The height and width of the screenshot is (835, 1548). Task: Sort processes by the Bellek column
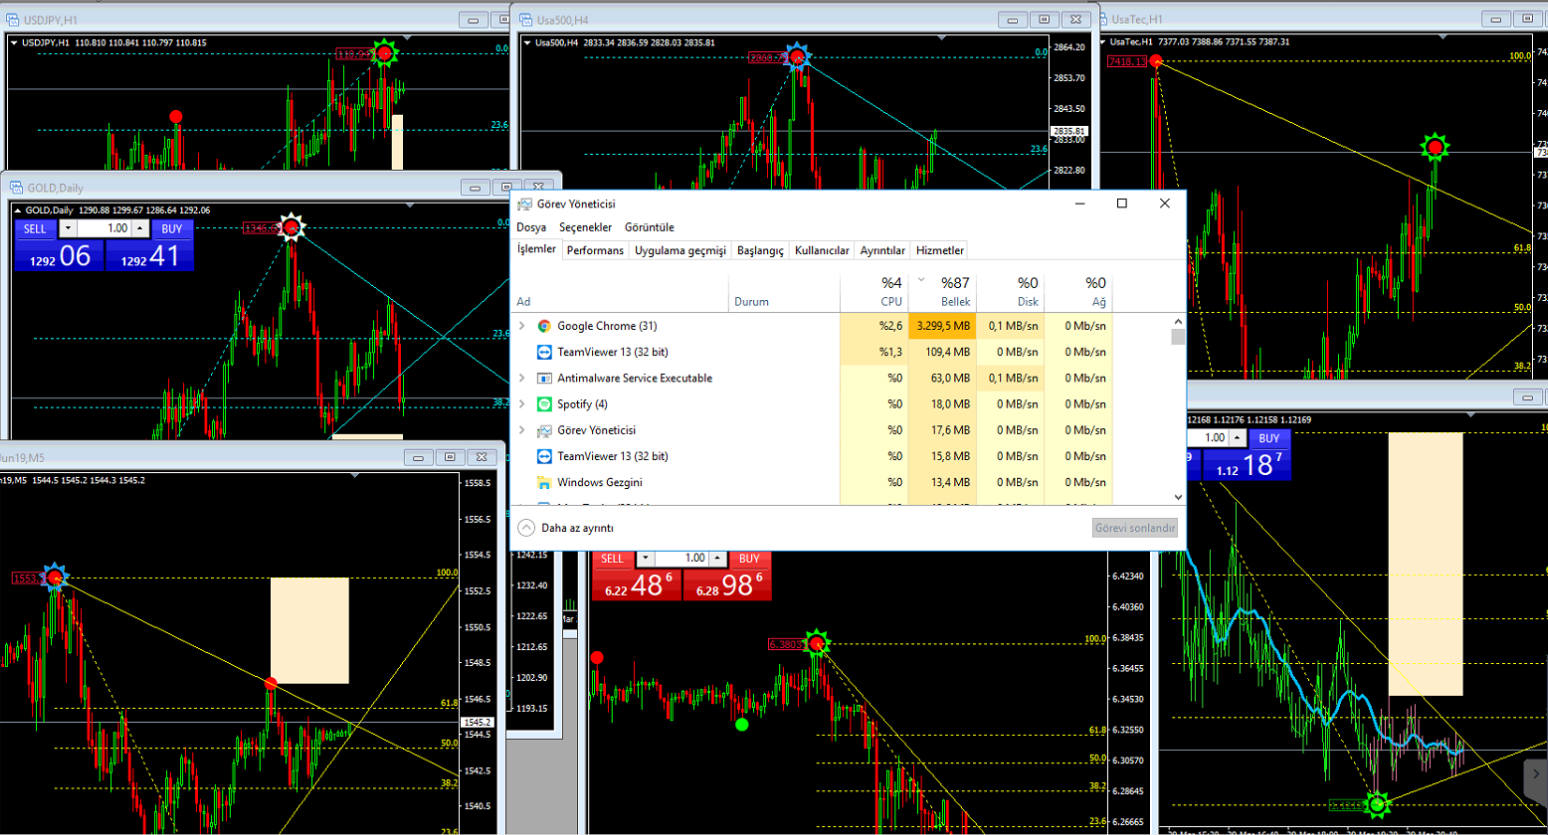coord(942,292)
